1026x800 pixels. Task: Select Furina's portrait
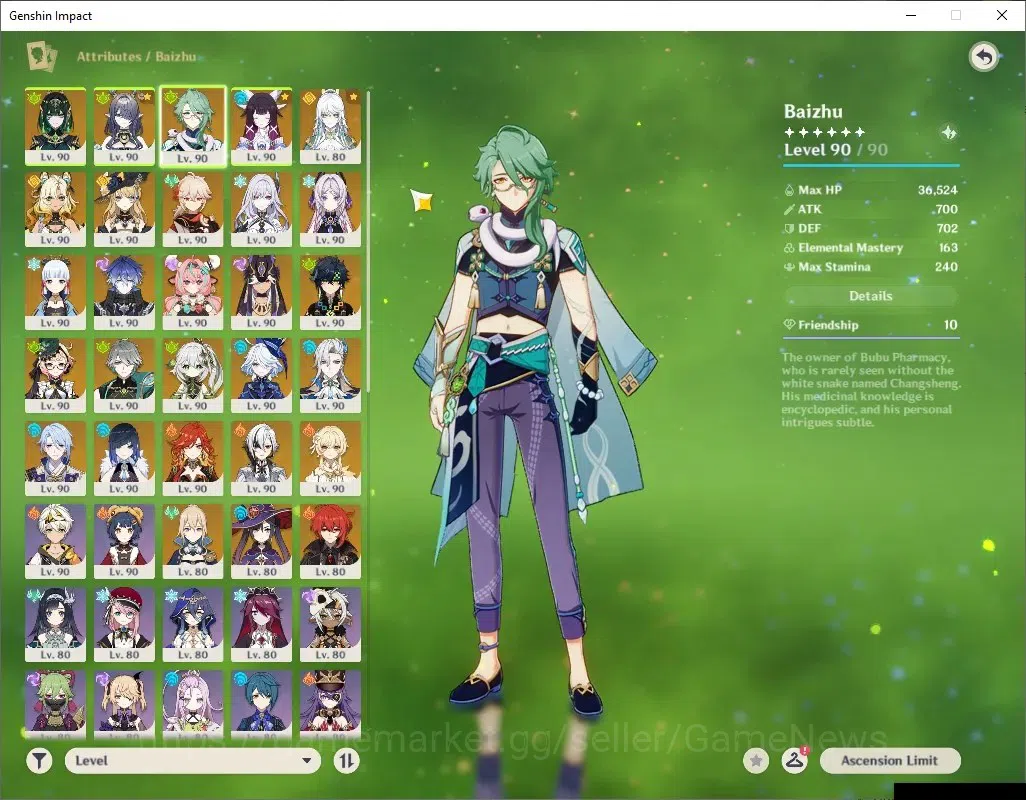262,375
